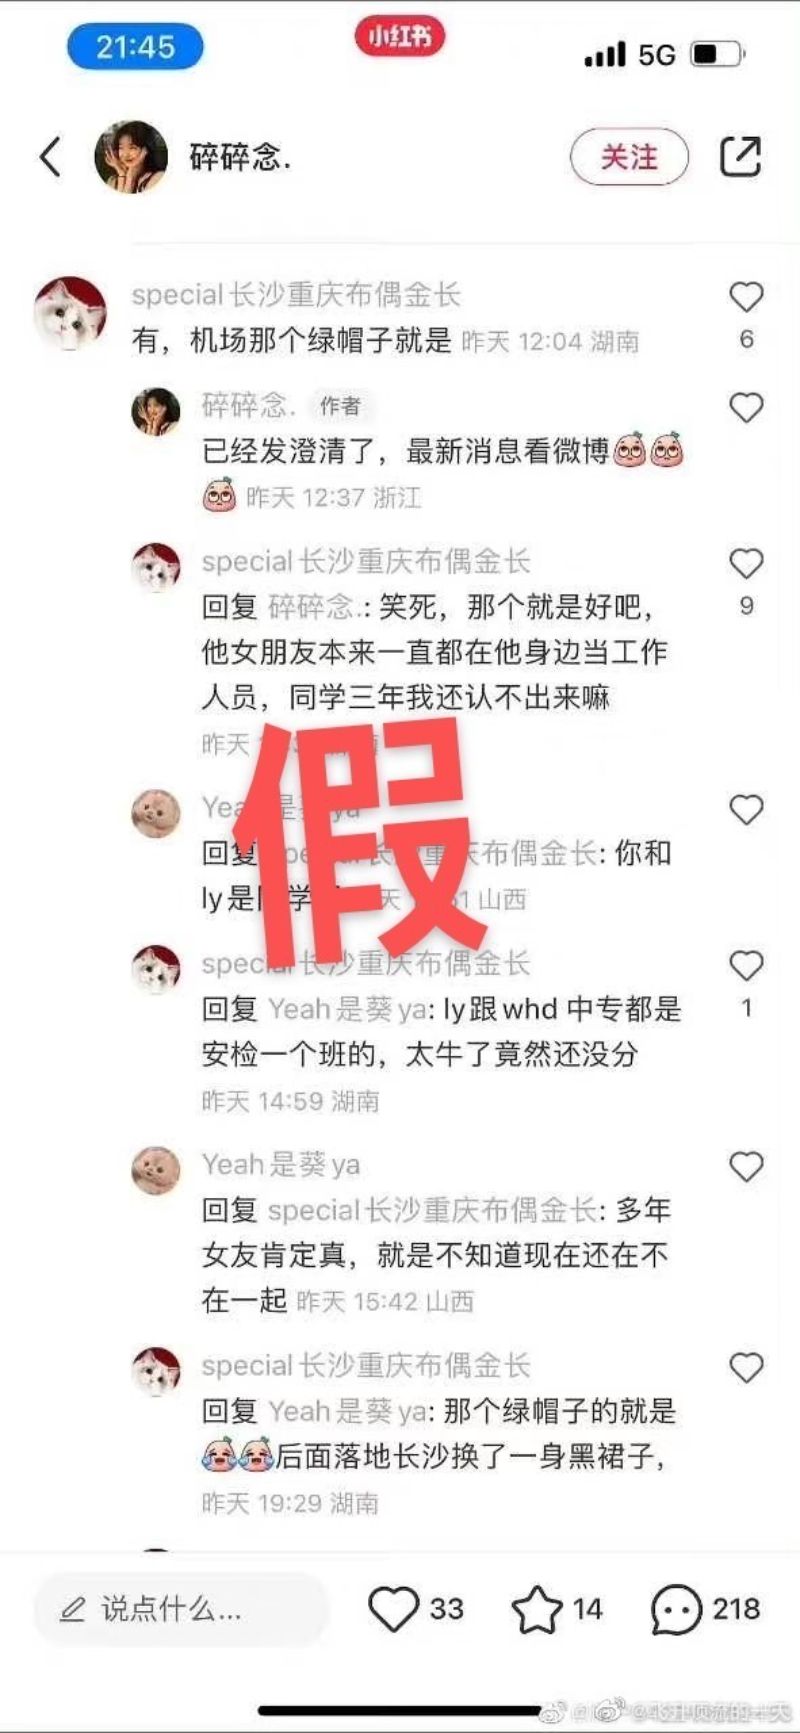The width and height of the screenshot is (800, 1733).
Task: Tap the back arrow icon
Action: (x=50, y=157)
